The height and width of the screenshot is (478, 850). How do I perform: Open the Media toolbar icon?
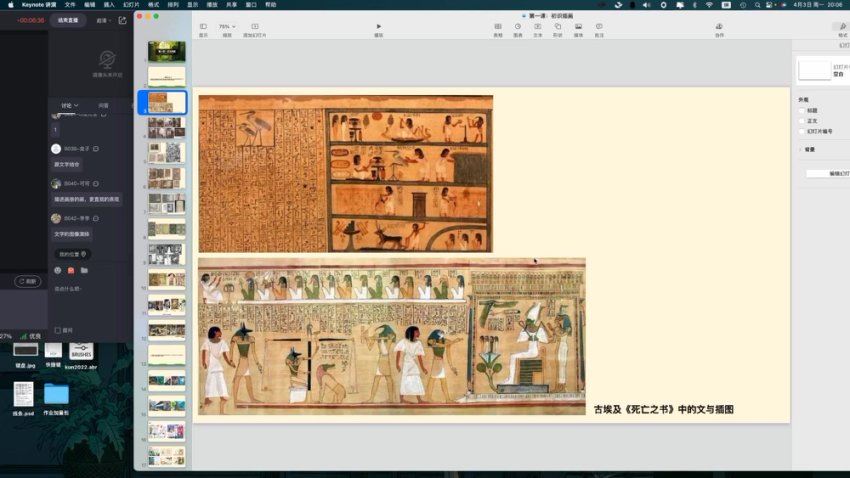tap(578, 27)
